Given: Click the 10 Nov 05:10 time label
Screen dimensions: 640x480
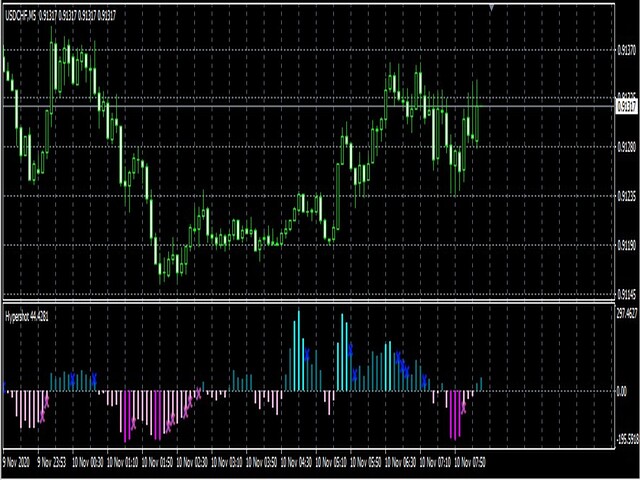Looking at the screenshot, I should (331, 462).
